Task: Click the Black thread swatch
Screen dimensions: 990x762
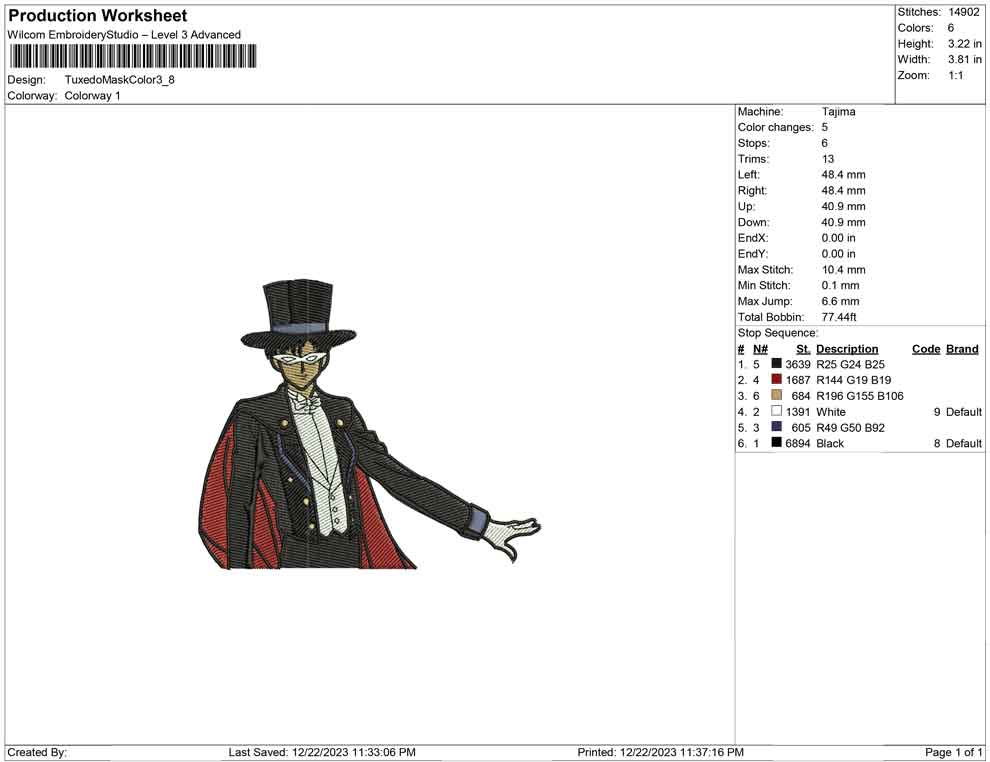Action: coord(777,443)
